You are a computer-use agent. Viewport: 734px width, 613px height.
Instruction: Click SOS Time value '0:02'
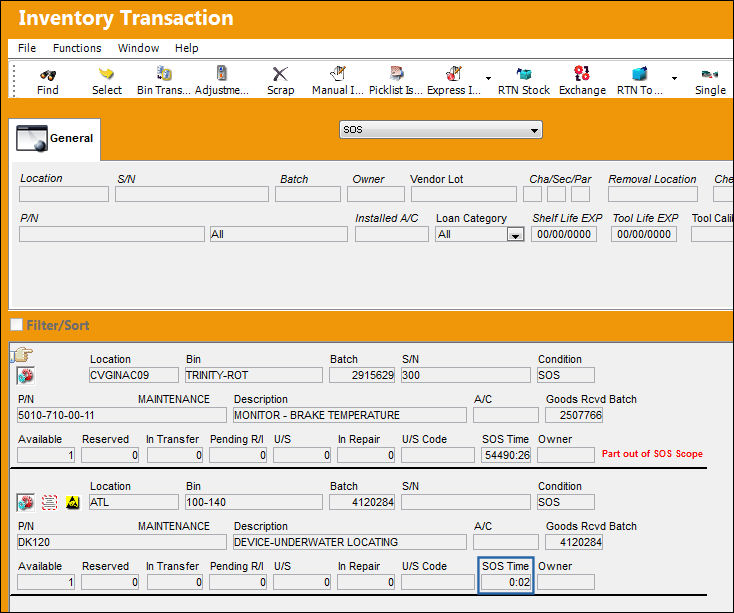point(506,582)
